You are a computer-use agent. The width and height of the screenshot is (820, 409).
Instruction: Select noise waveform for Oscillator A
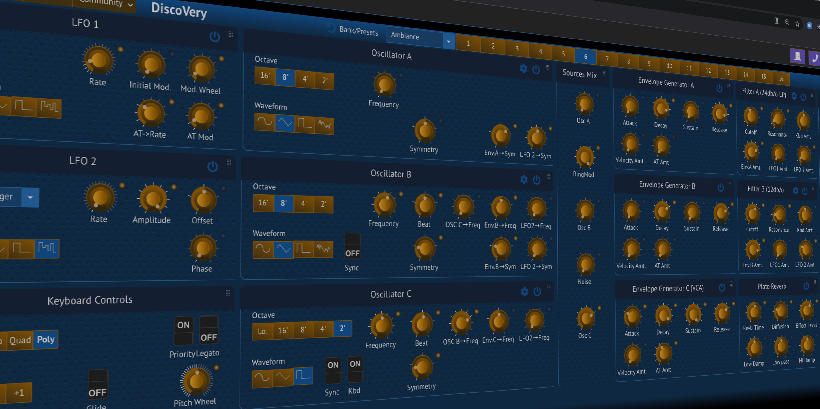coord(324,126)
